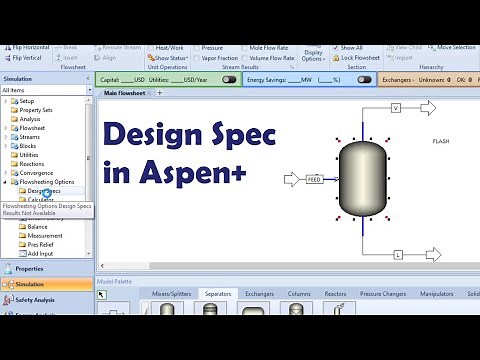
Task: Open the Exchangers palette tab
Action: [x=259, y=294]
